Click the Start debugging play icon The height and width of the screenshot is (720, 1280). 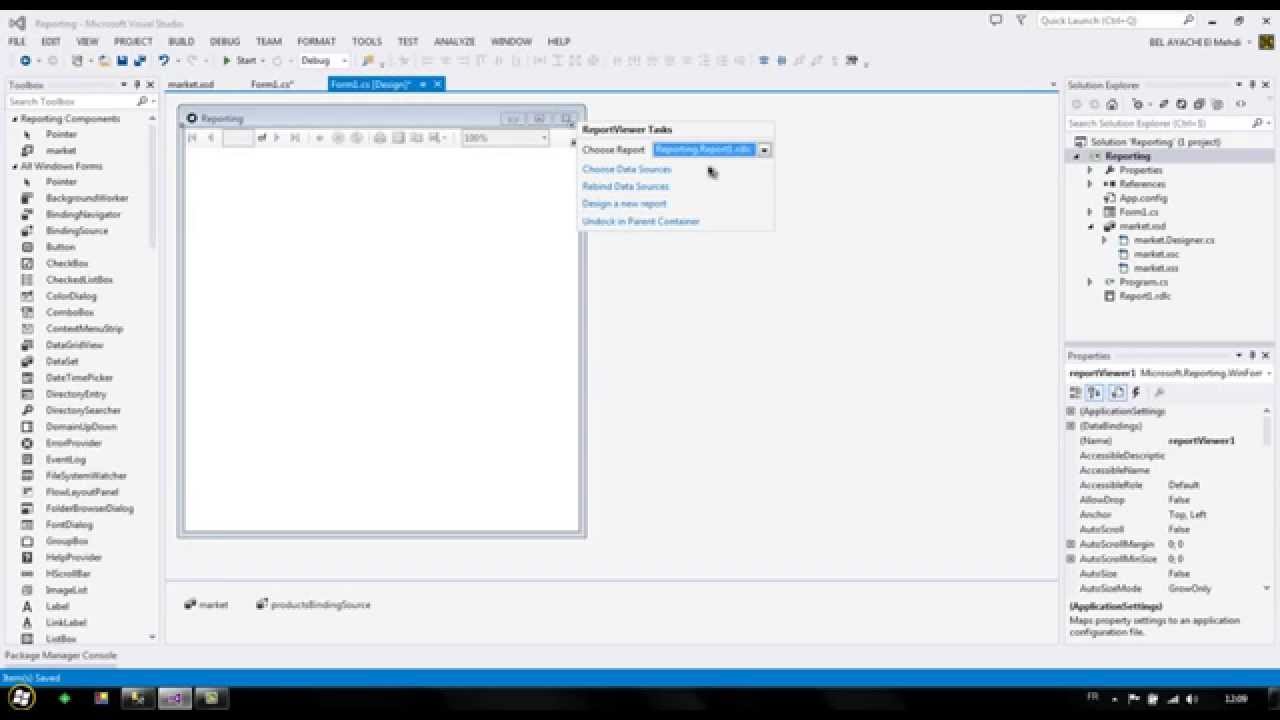click(x=227, y=61)
